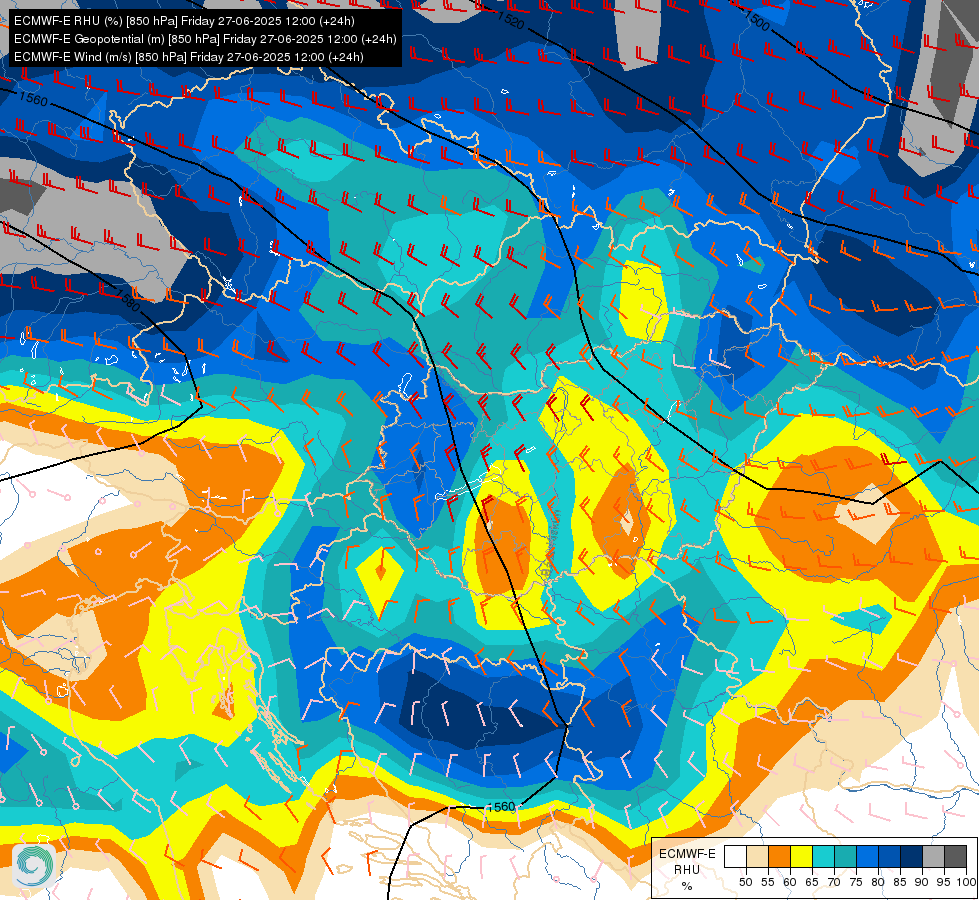Screen dimensions: 979x900
Task: Click the legend value label 80
Action: 878,882
